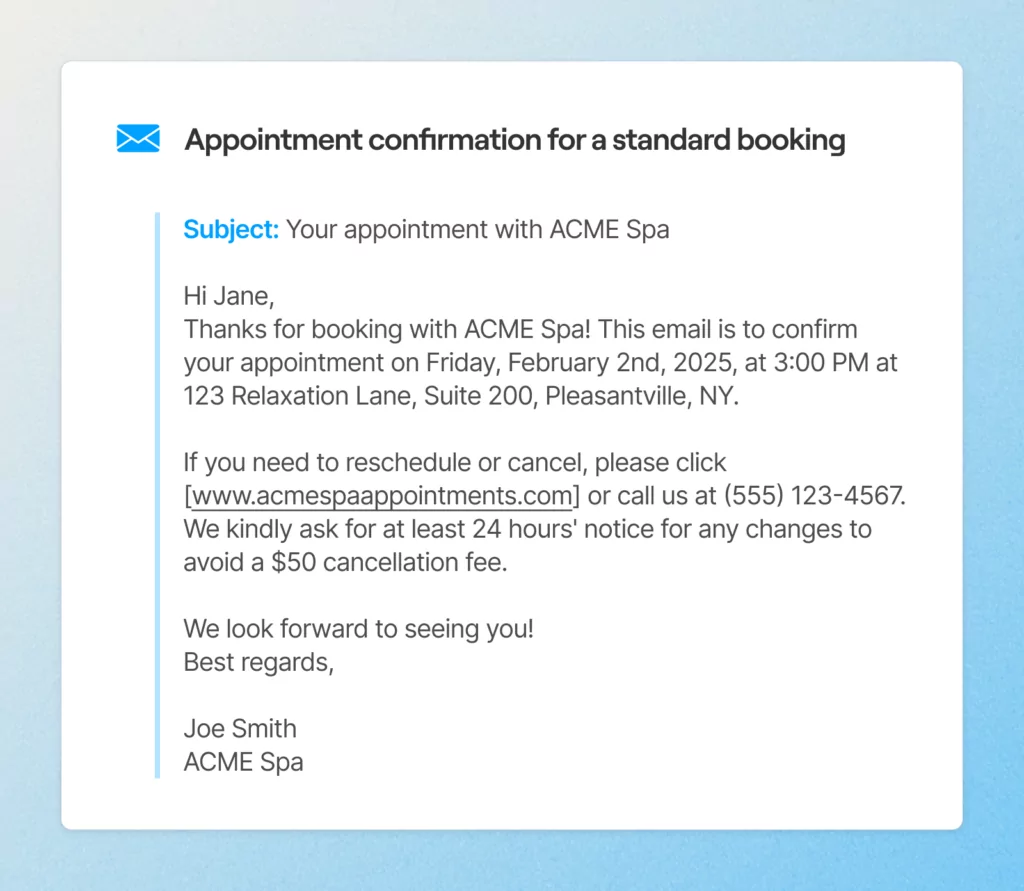Click the blue "Subject:" label
The image size is (1024, 891).
pyautogui.click(x=231, y=229)
